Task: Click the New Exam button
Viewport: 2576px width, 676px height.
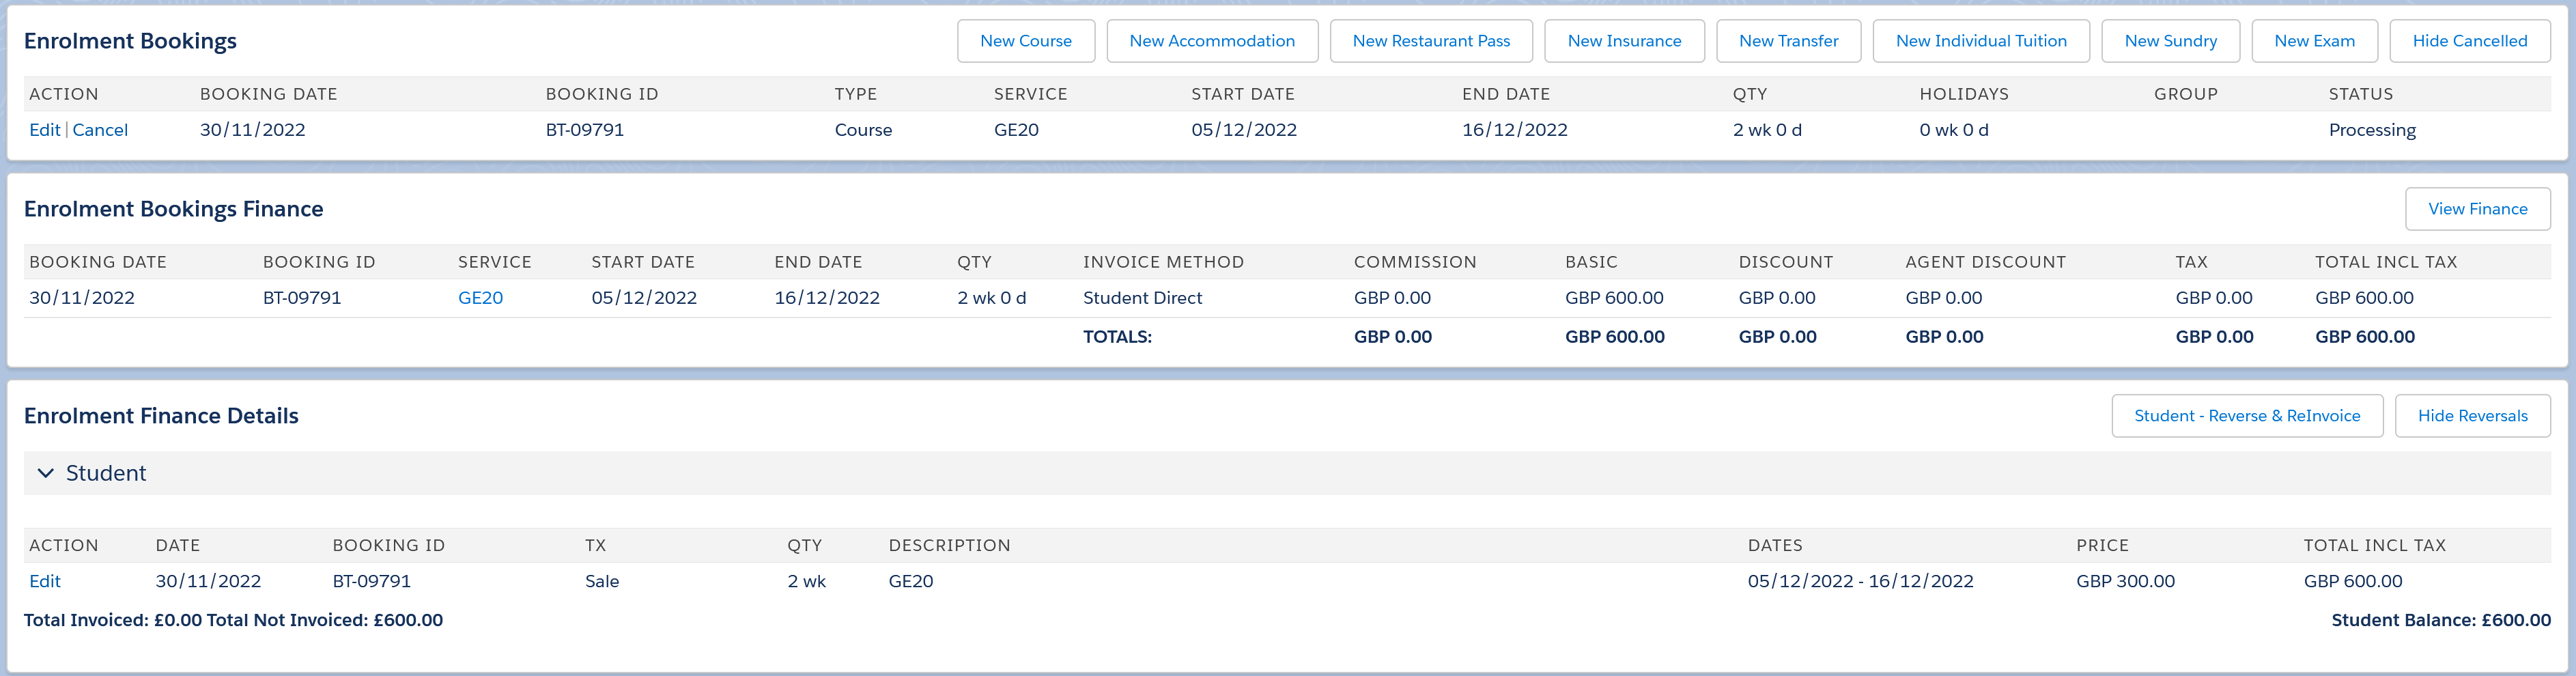Action: coord(2313,41)
